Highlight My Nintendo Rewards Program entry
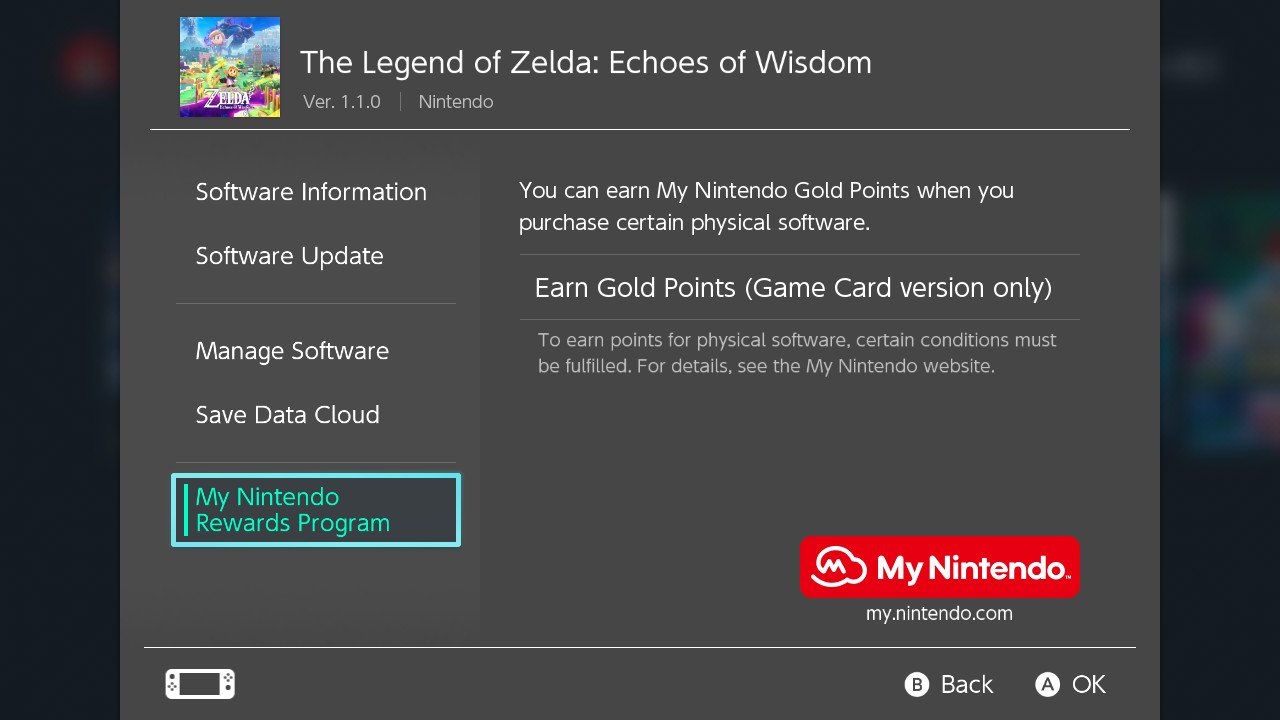Viewport: 1280px width, 720px height. tap(316, 510)
